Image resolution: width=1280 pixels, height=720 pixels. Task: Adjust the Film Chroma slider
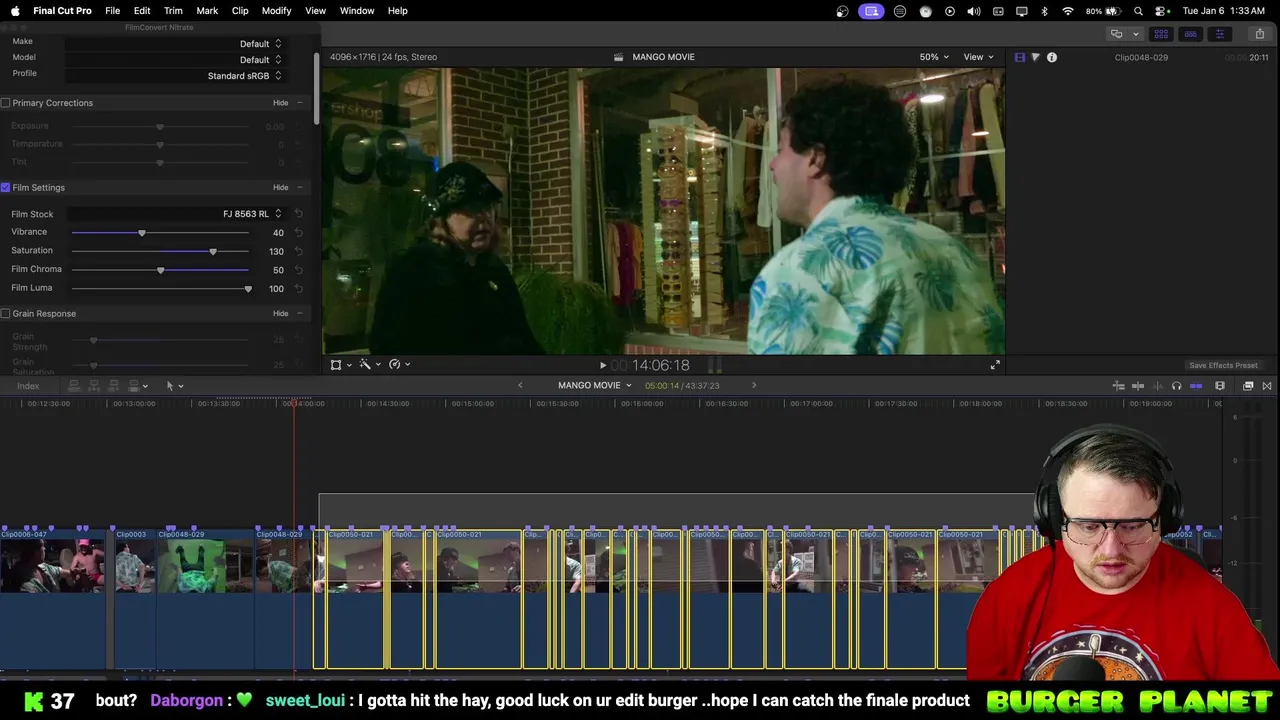(x=160, y=270)
